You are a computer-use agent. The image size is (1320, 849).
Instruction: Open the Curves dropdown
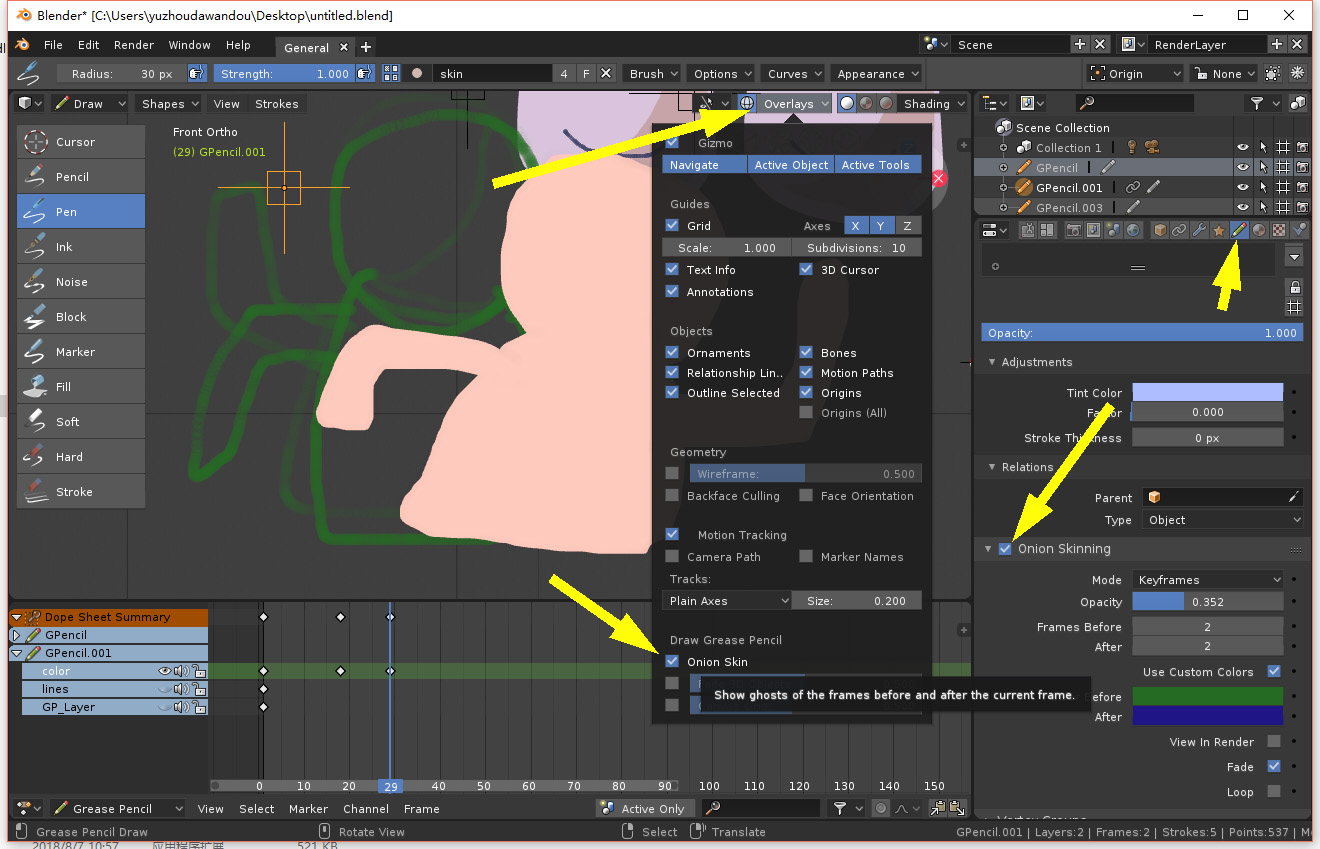pos(794,74)
